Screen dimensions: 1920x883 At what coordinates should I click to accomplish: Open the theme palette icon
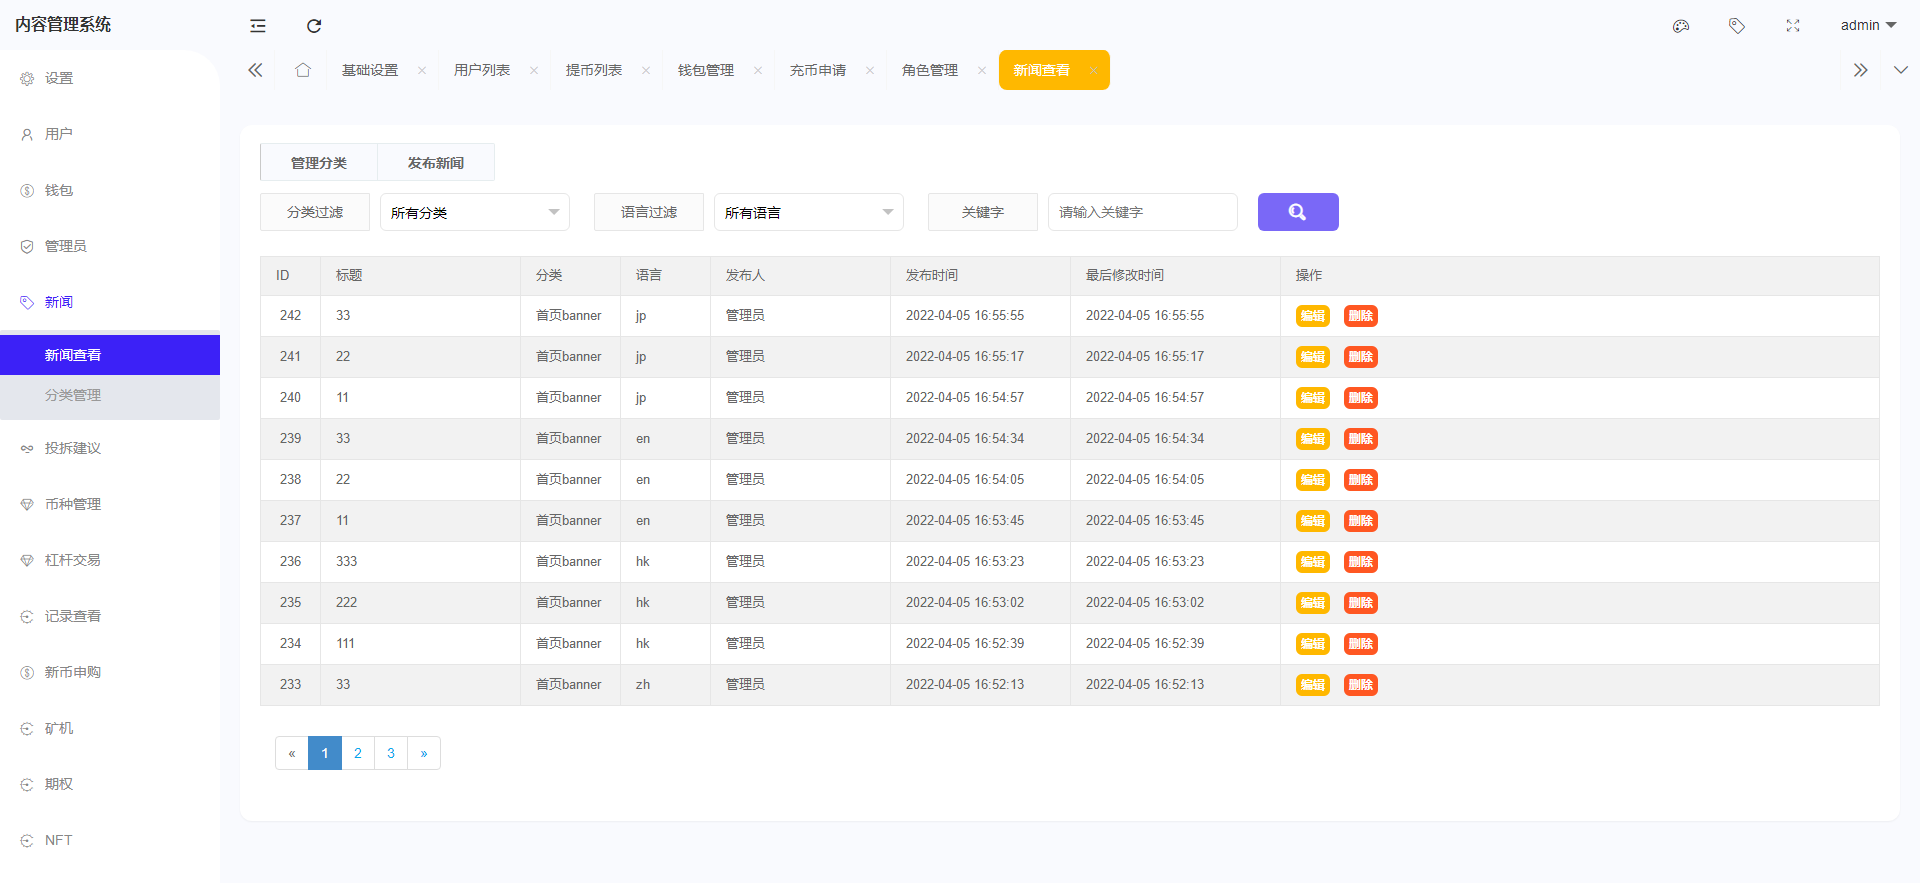(x=1681, y=26)
